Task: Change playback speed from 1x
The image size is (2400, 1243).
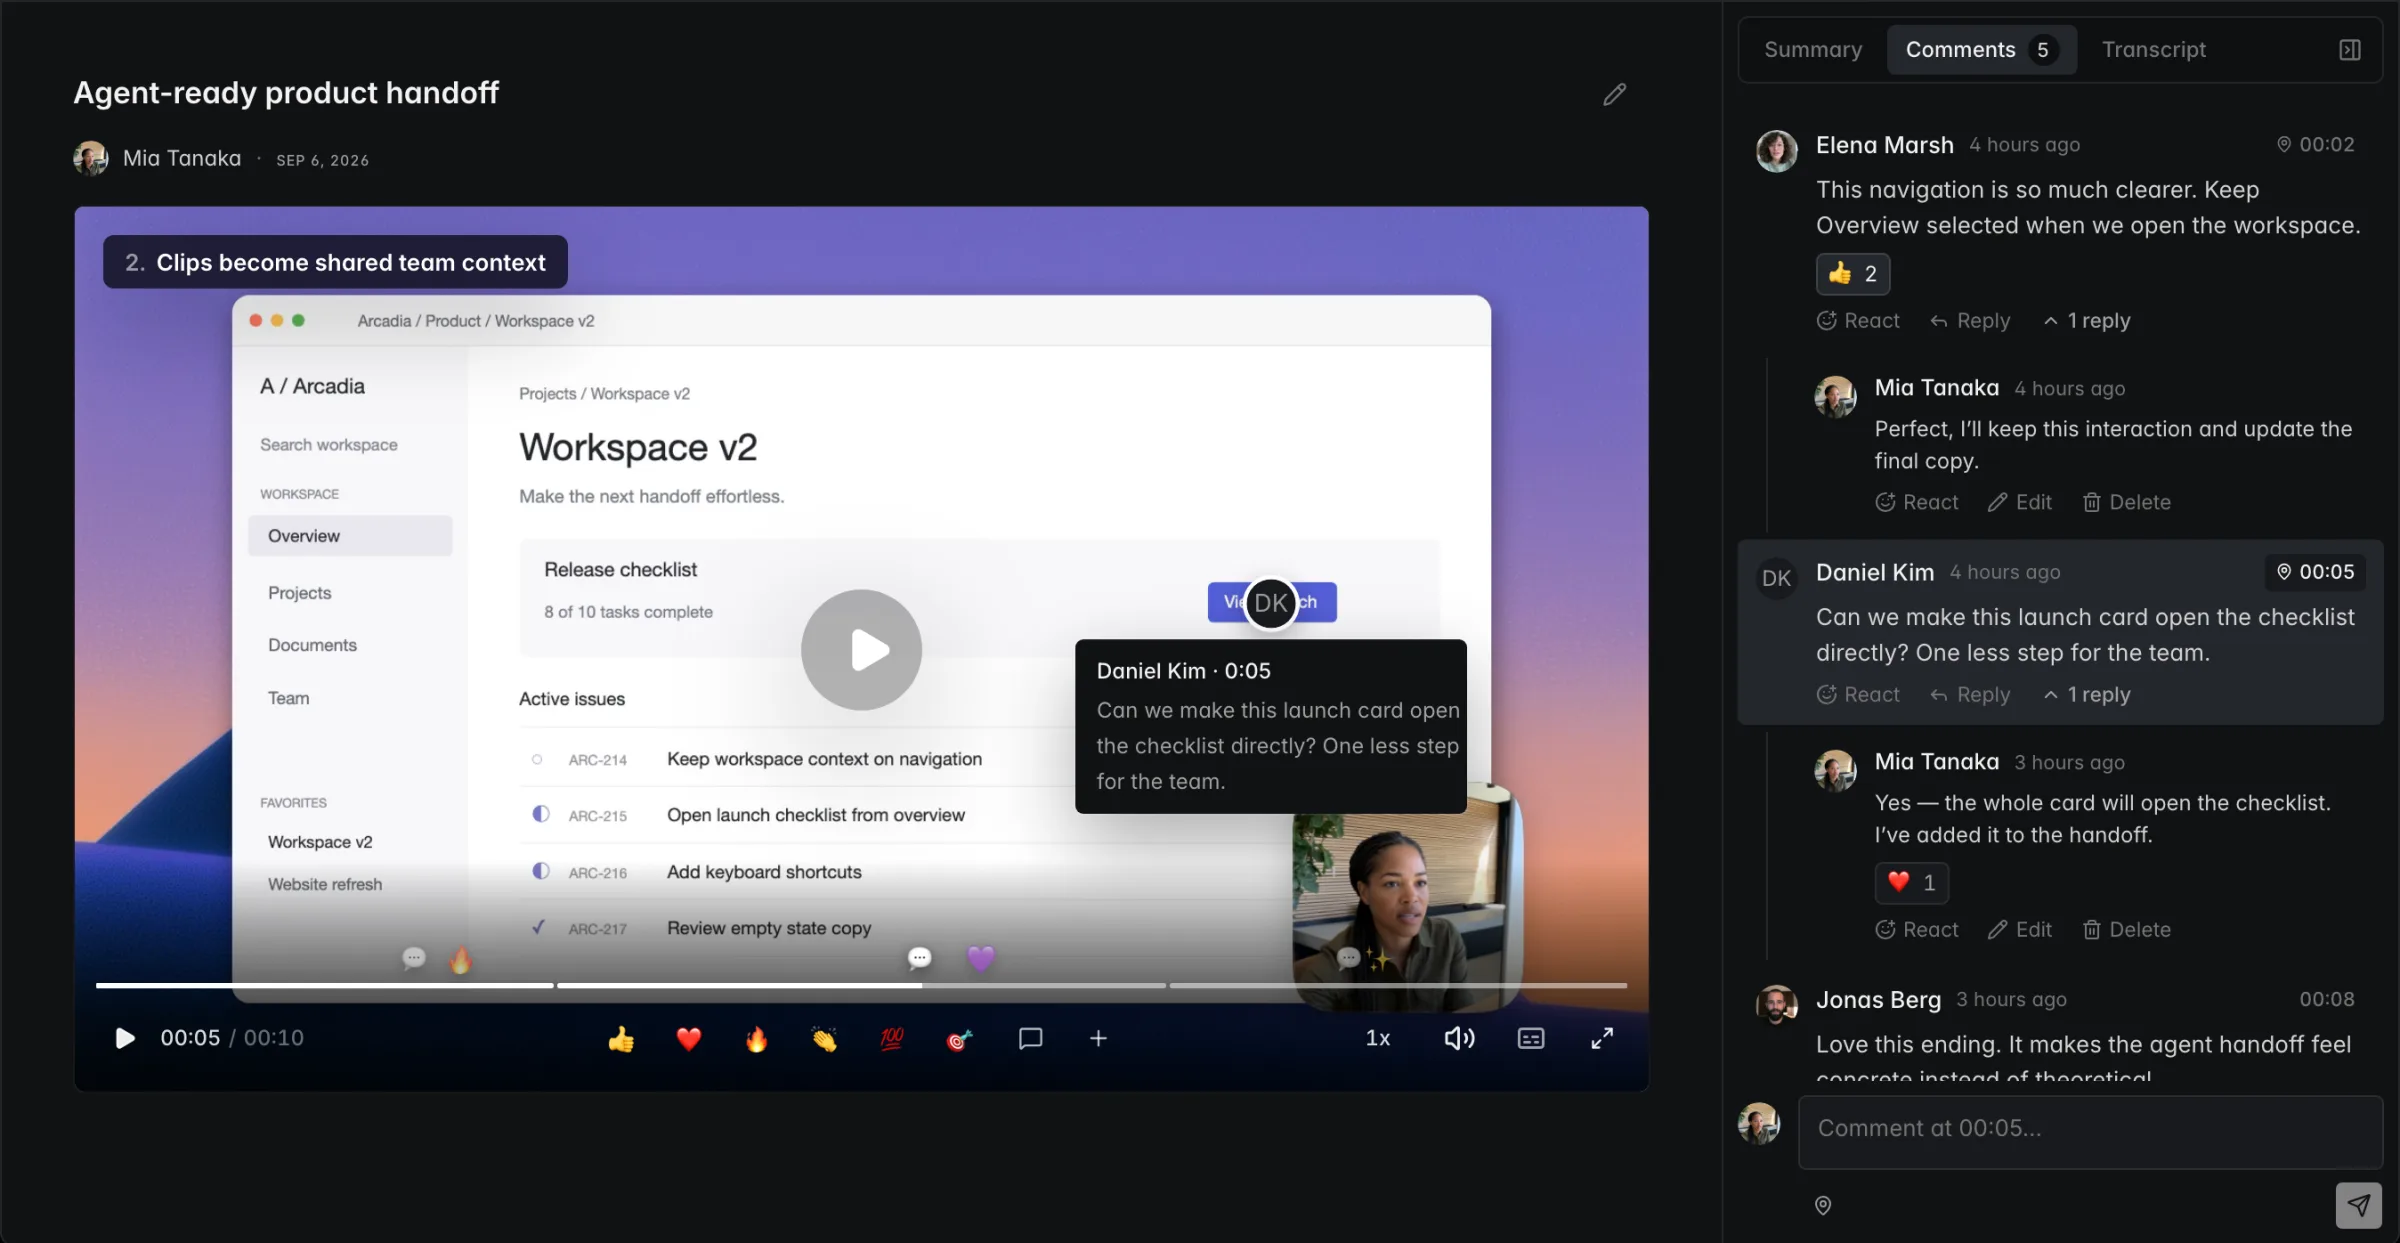Action: (x=1378, y=1038)
